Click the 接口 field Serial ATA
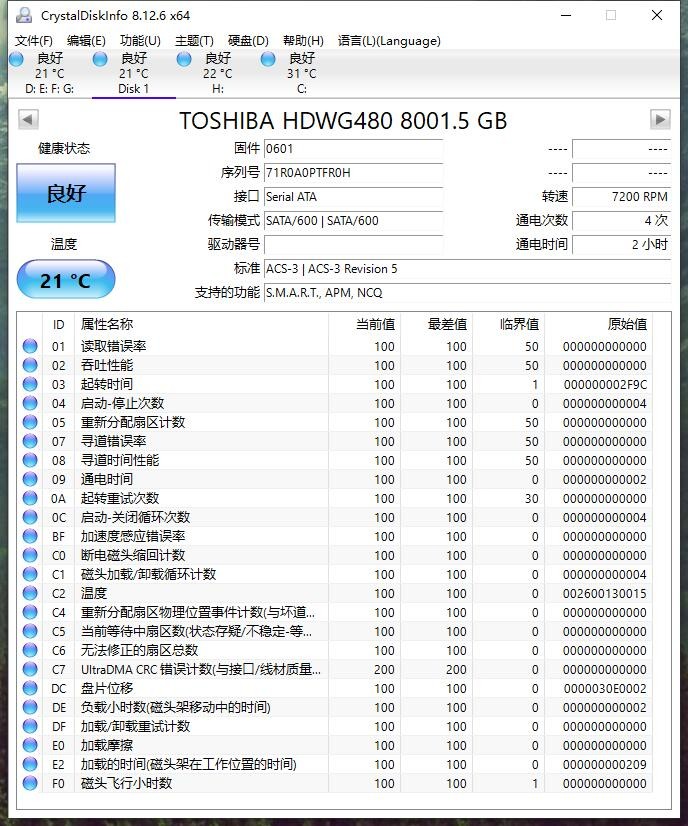 [353, 196]
